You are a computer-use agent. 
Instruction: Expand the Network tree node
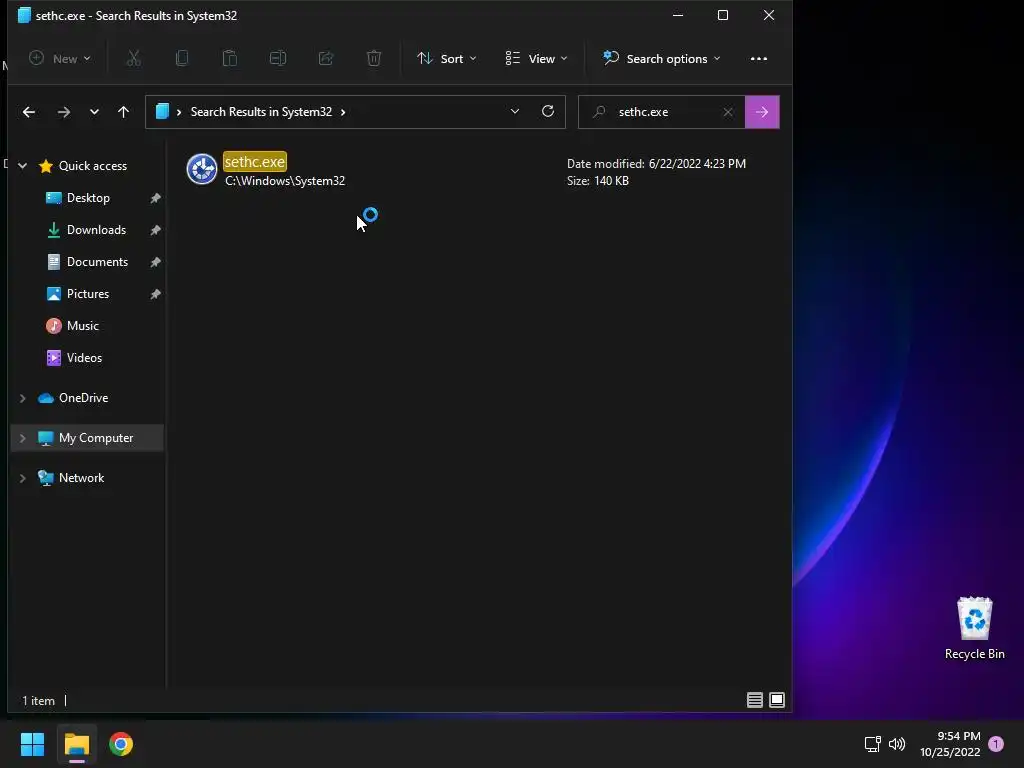click(x=22, y=478)
